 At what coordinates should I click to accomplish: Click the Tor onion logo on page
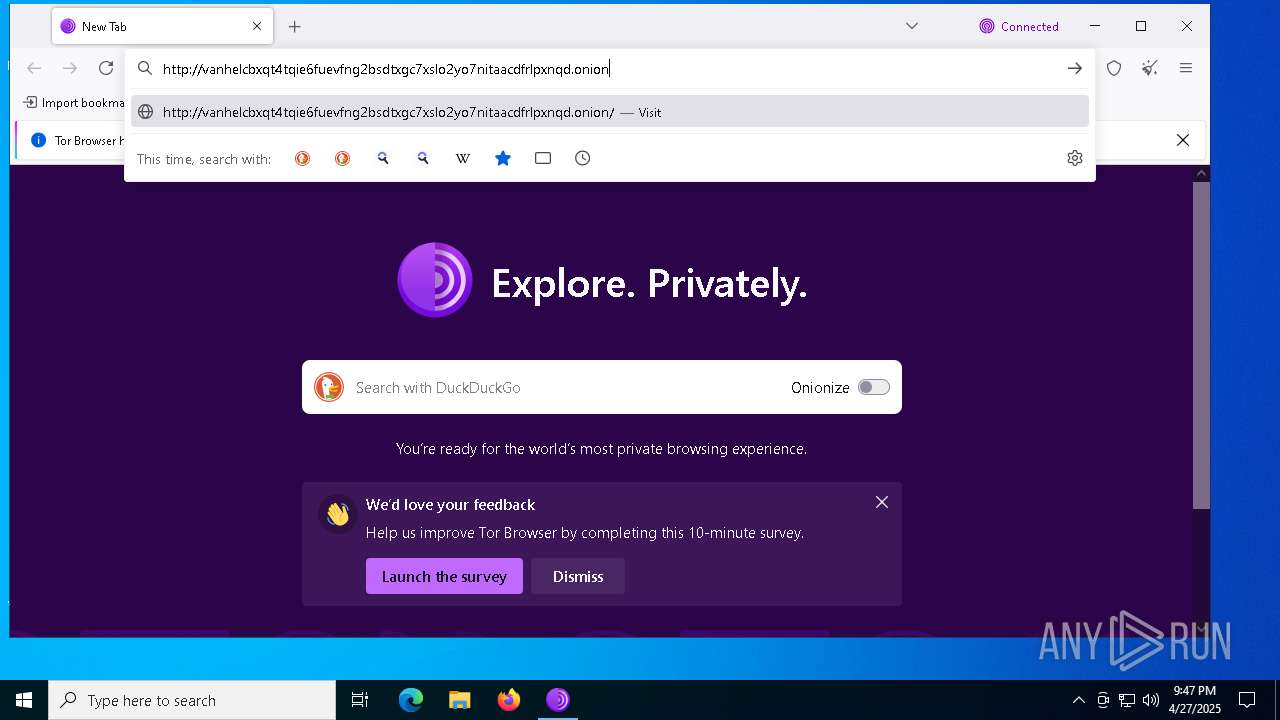pyautogui.click(x=435, y=280)
